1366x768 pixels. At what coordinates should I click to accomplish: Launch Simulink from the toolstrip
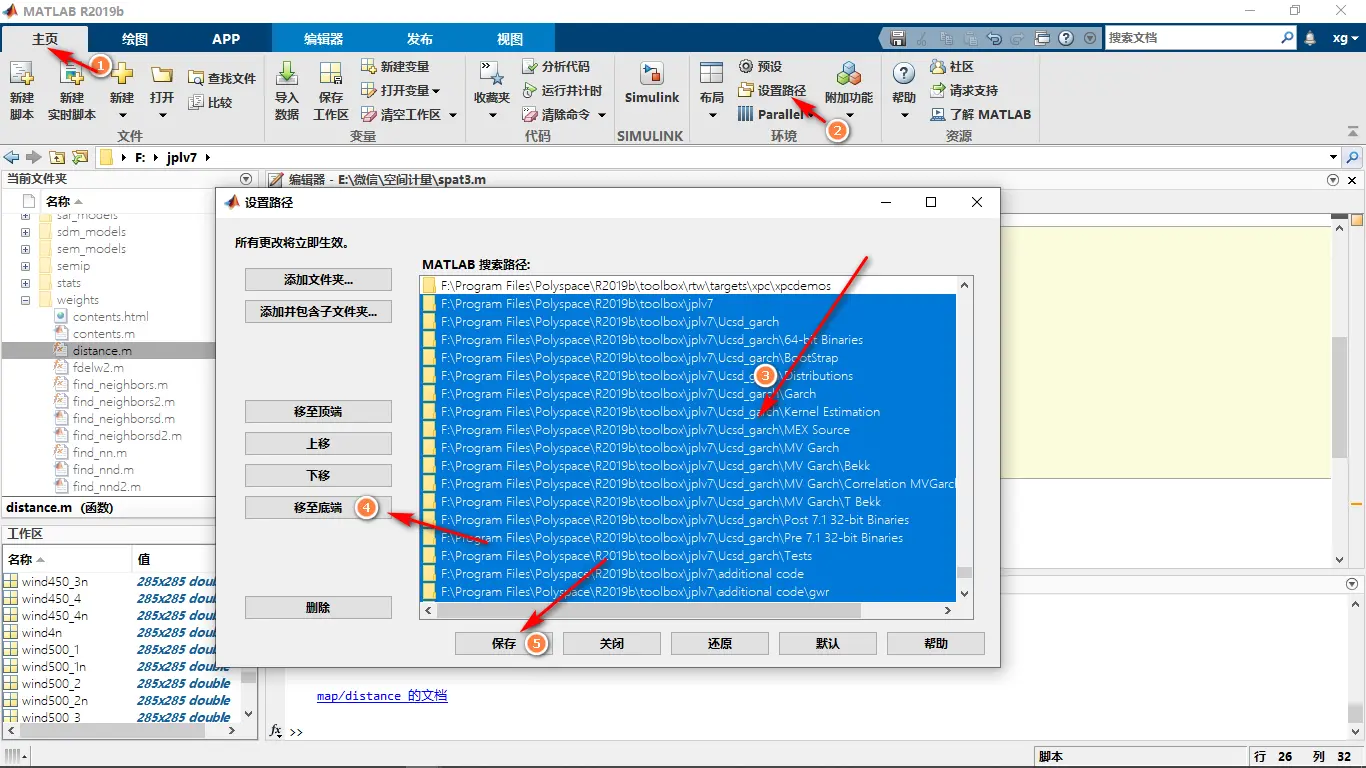[x=652, y=82]
